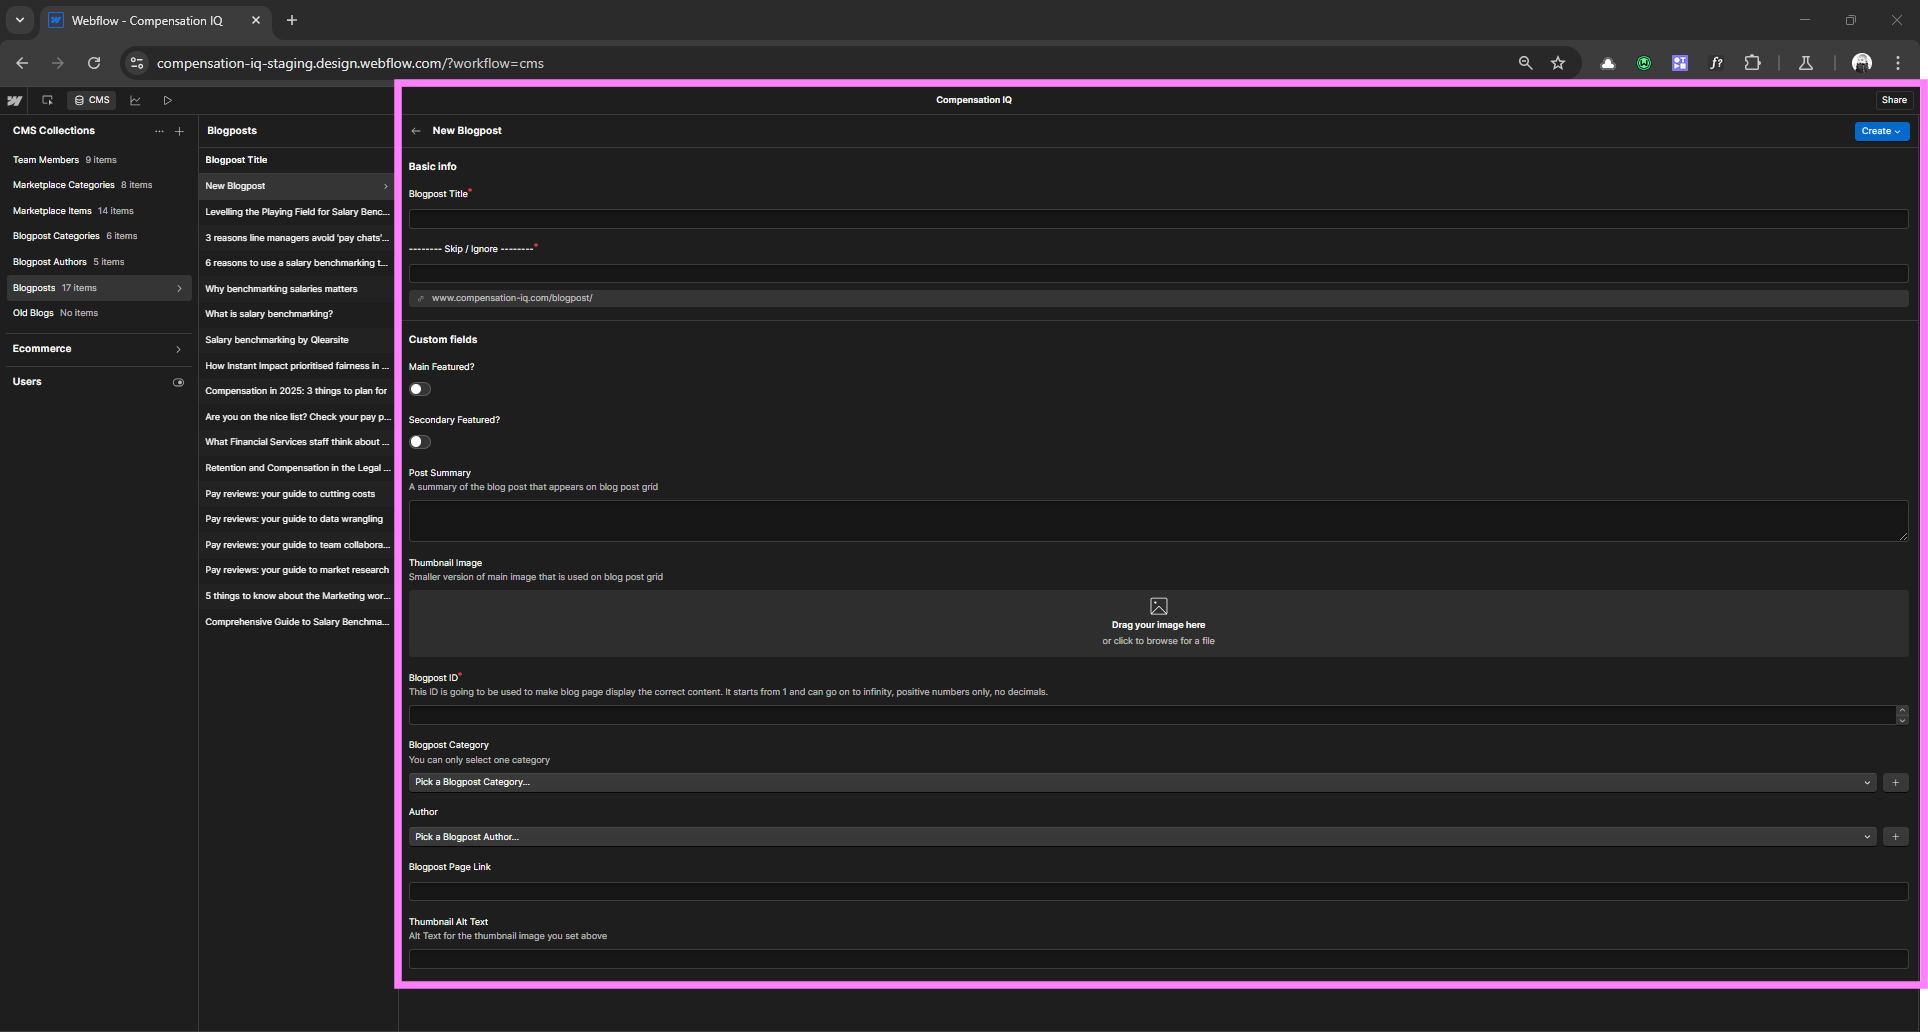Image resolution: width=1928 pixels, height=1032 pixels.
Task: Click the Share button
Action: [1894, 100]
